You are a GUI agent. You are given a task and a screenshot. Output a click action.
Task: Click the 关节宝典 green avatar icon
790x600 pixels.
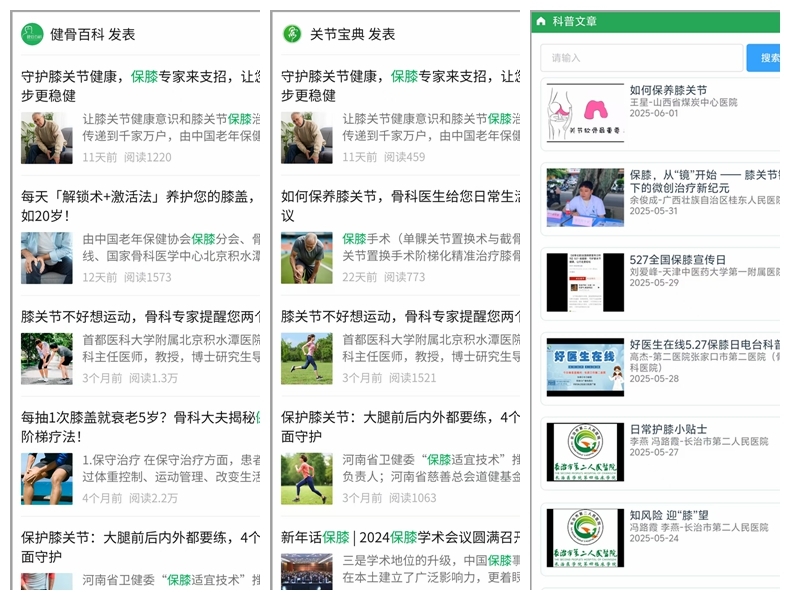pos(292,34)
